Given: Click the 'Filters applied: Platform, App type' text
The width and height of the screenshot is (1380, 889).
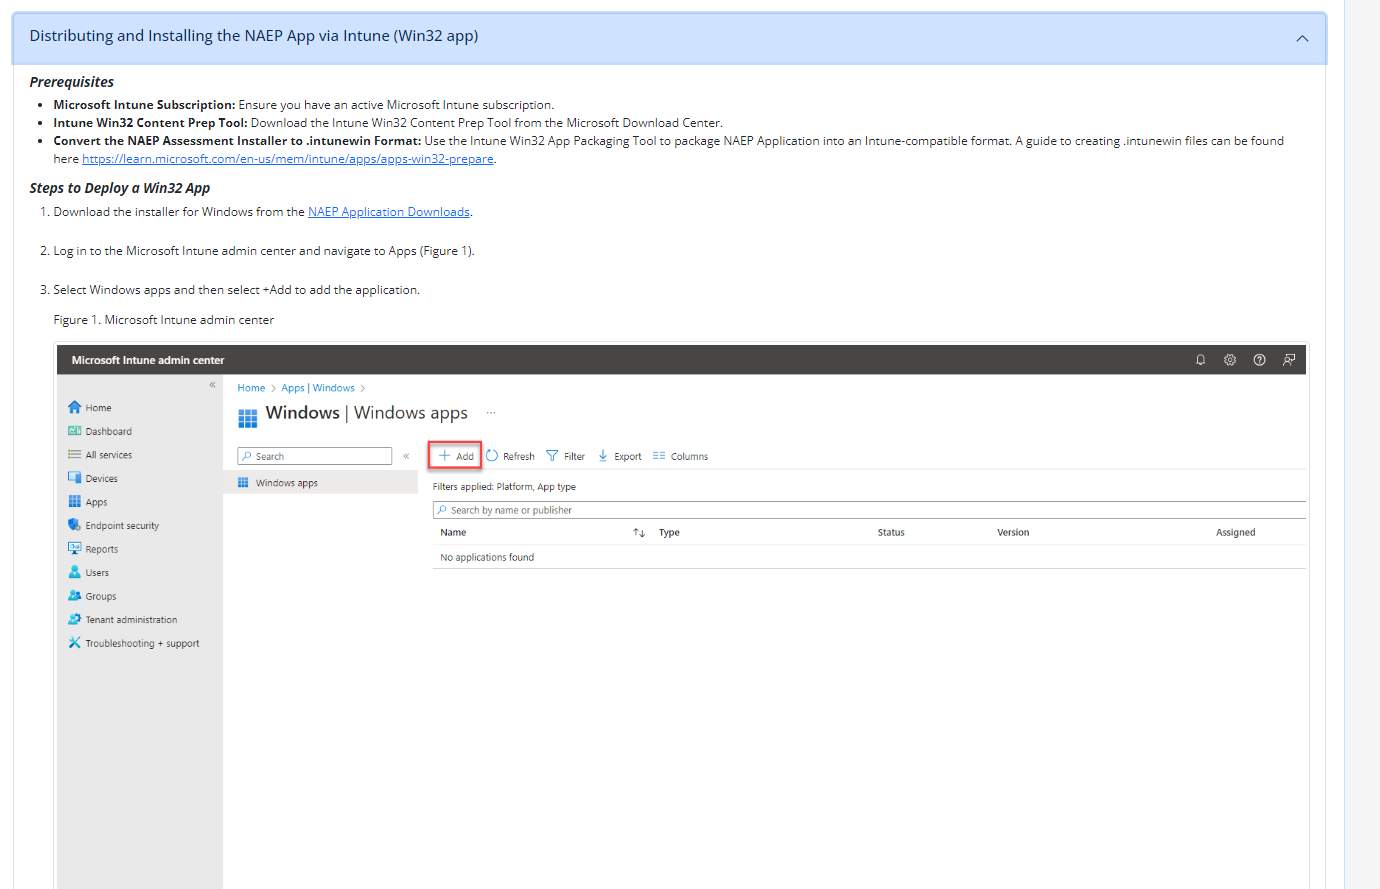Looking at the screenshot, I should pyautogui.click(x=504, y=487).
